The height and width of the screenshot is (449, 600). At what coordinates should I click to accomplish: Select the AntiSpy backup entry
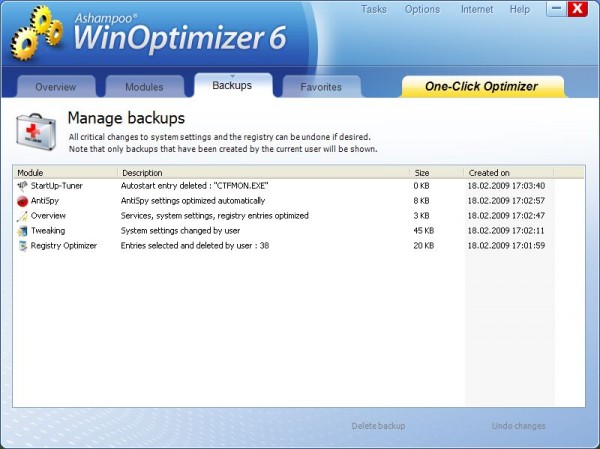click(x=299, y=201)
